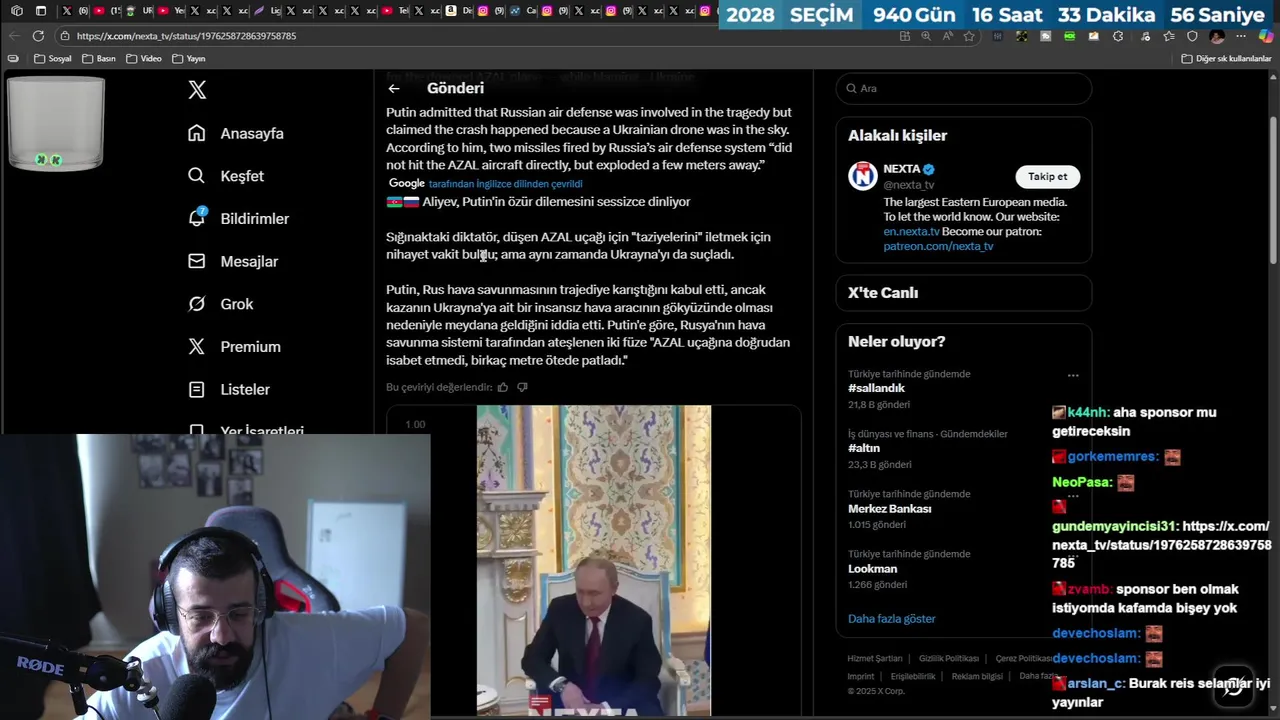Screen dimensions: 1280x720
Task: Give thumbs down to the translation
Action: coord(522,387)
